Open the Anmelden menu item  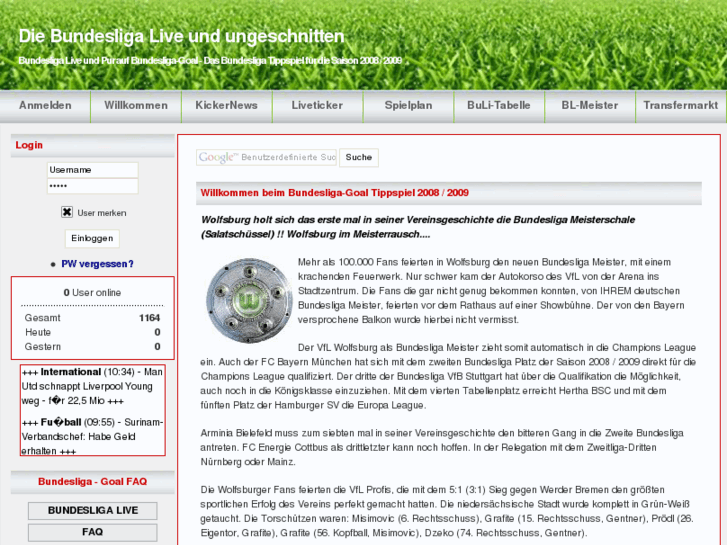(x=45, y=106)
